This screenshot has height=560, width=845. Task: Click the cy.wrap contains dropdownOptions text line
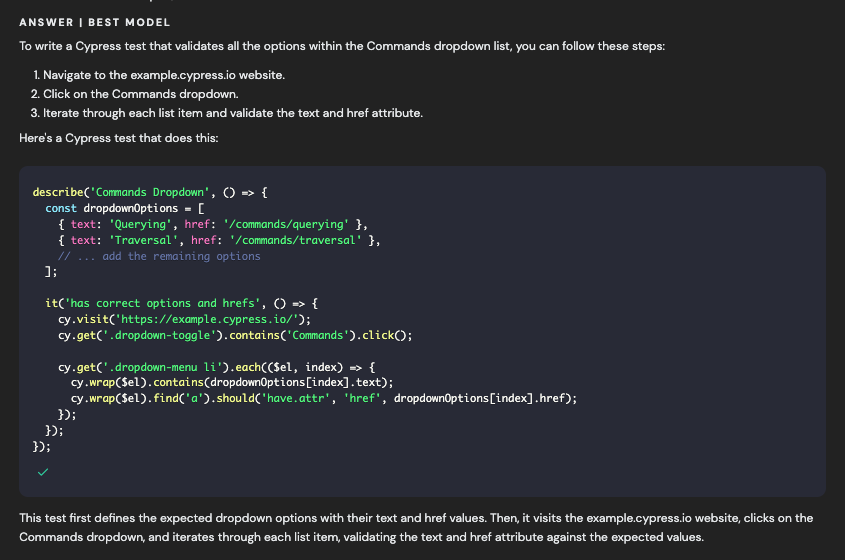pyautogui.click(x=232, y=382)
